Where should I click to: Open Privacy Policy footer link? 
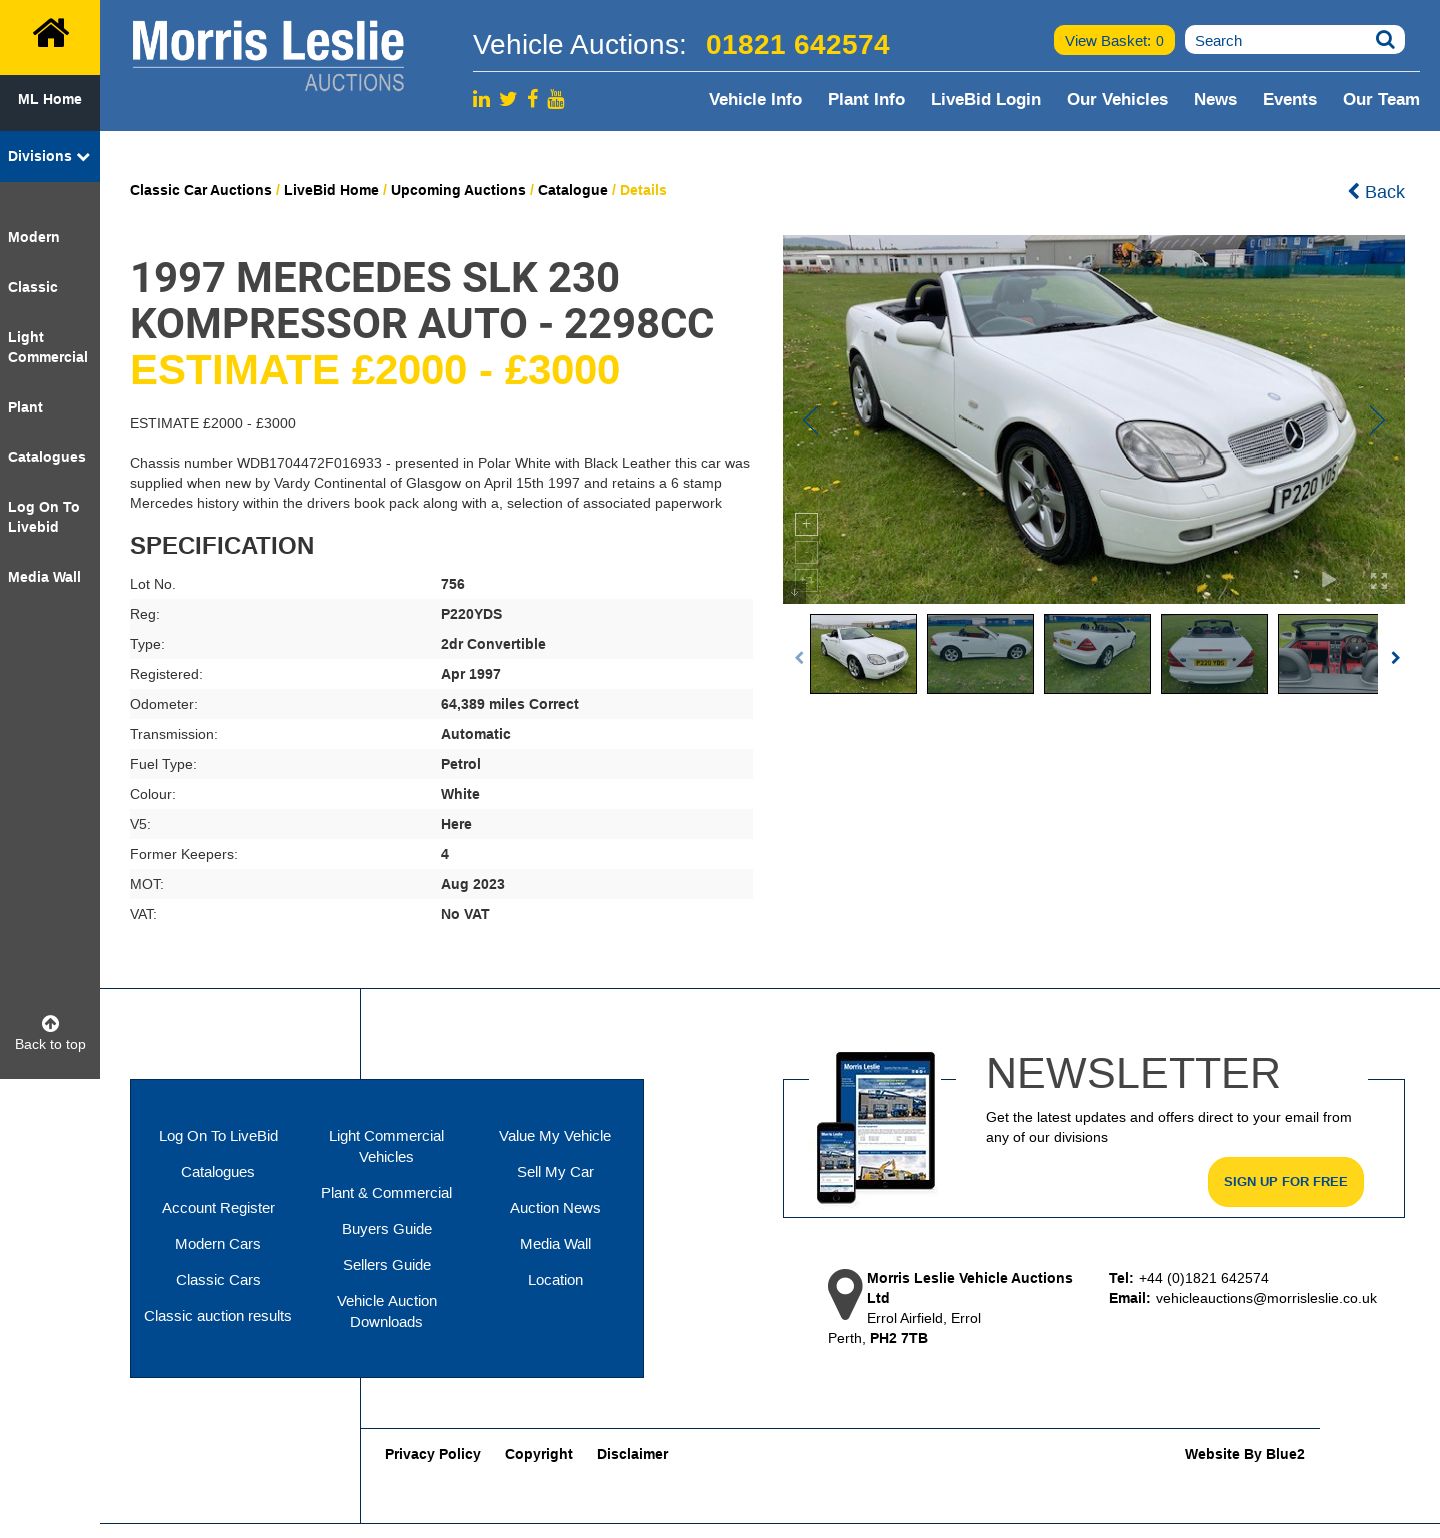(x=433, y=1454)
